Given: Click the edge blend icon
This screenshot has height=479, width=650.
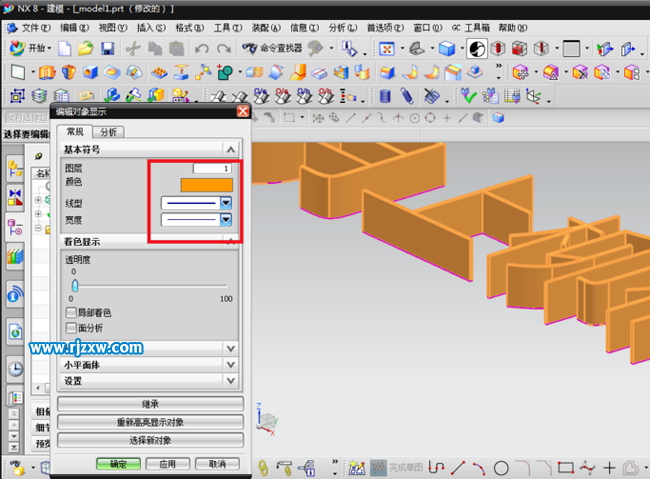Looking at the screenshot, I should 388,73.
